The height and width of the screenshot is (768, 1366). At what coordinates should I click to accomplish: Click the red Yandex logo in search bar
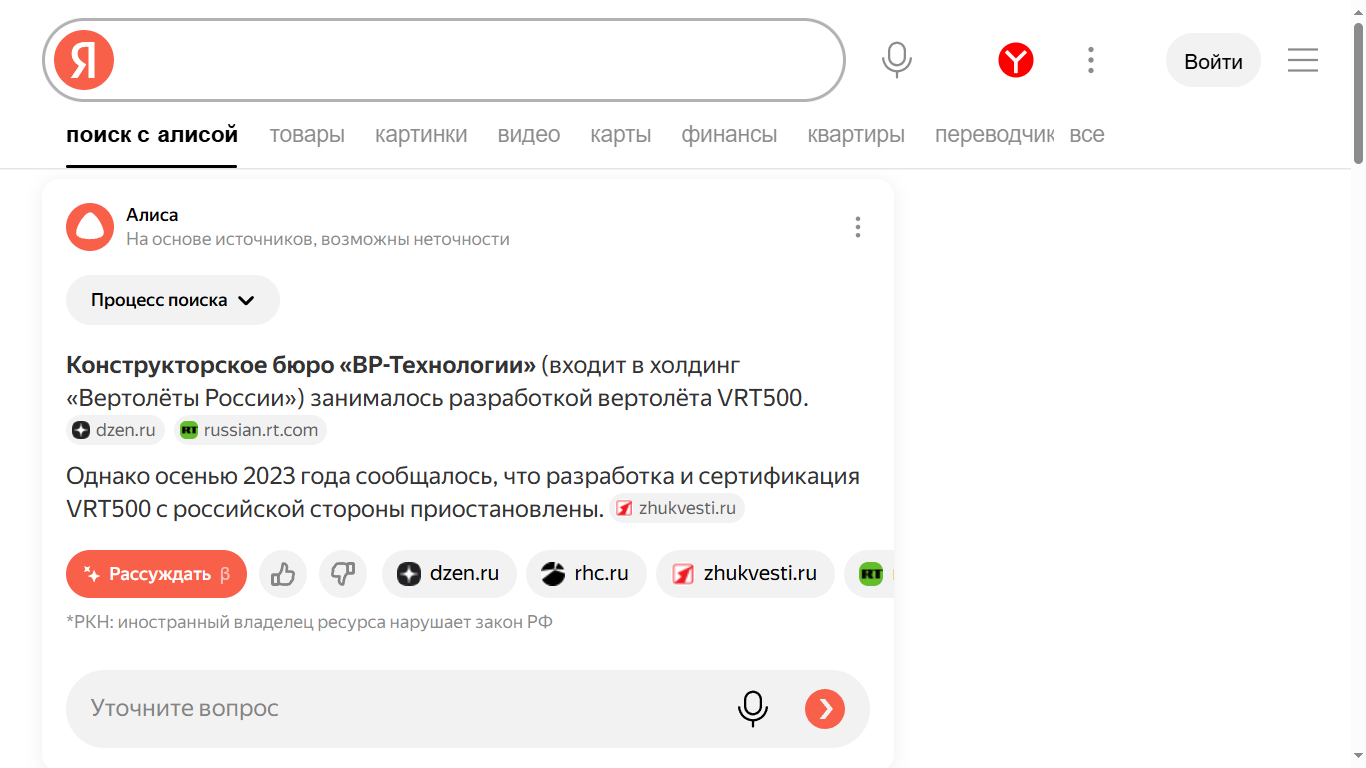pyautogui.click(x=84, y=60)
